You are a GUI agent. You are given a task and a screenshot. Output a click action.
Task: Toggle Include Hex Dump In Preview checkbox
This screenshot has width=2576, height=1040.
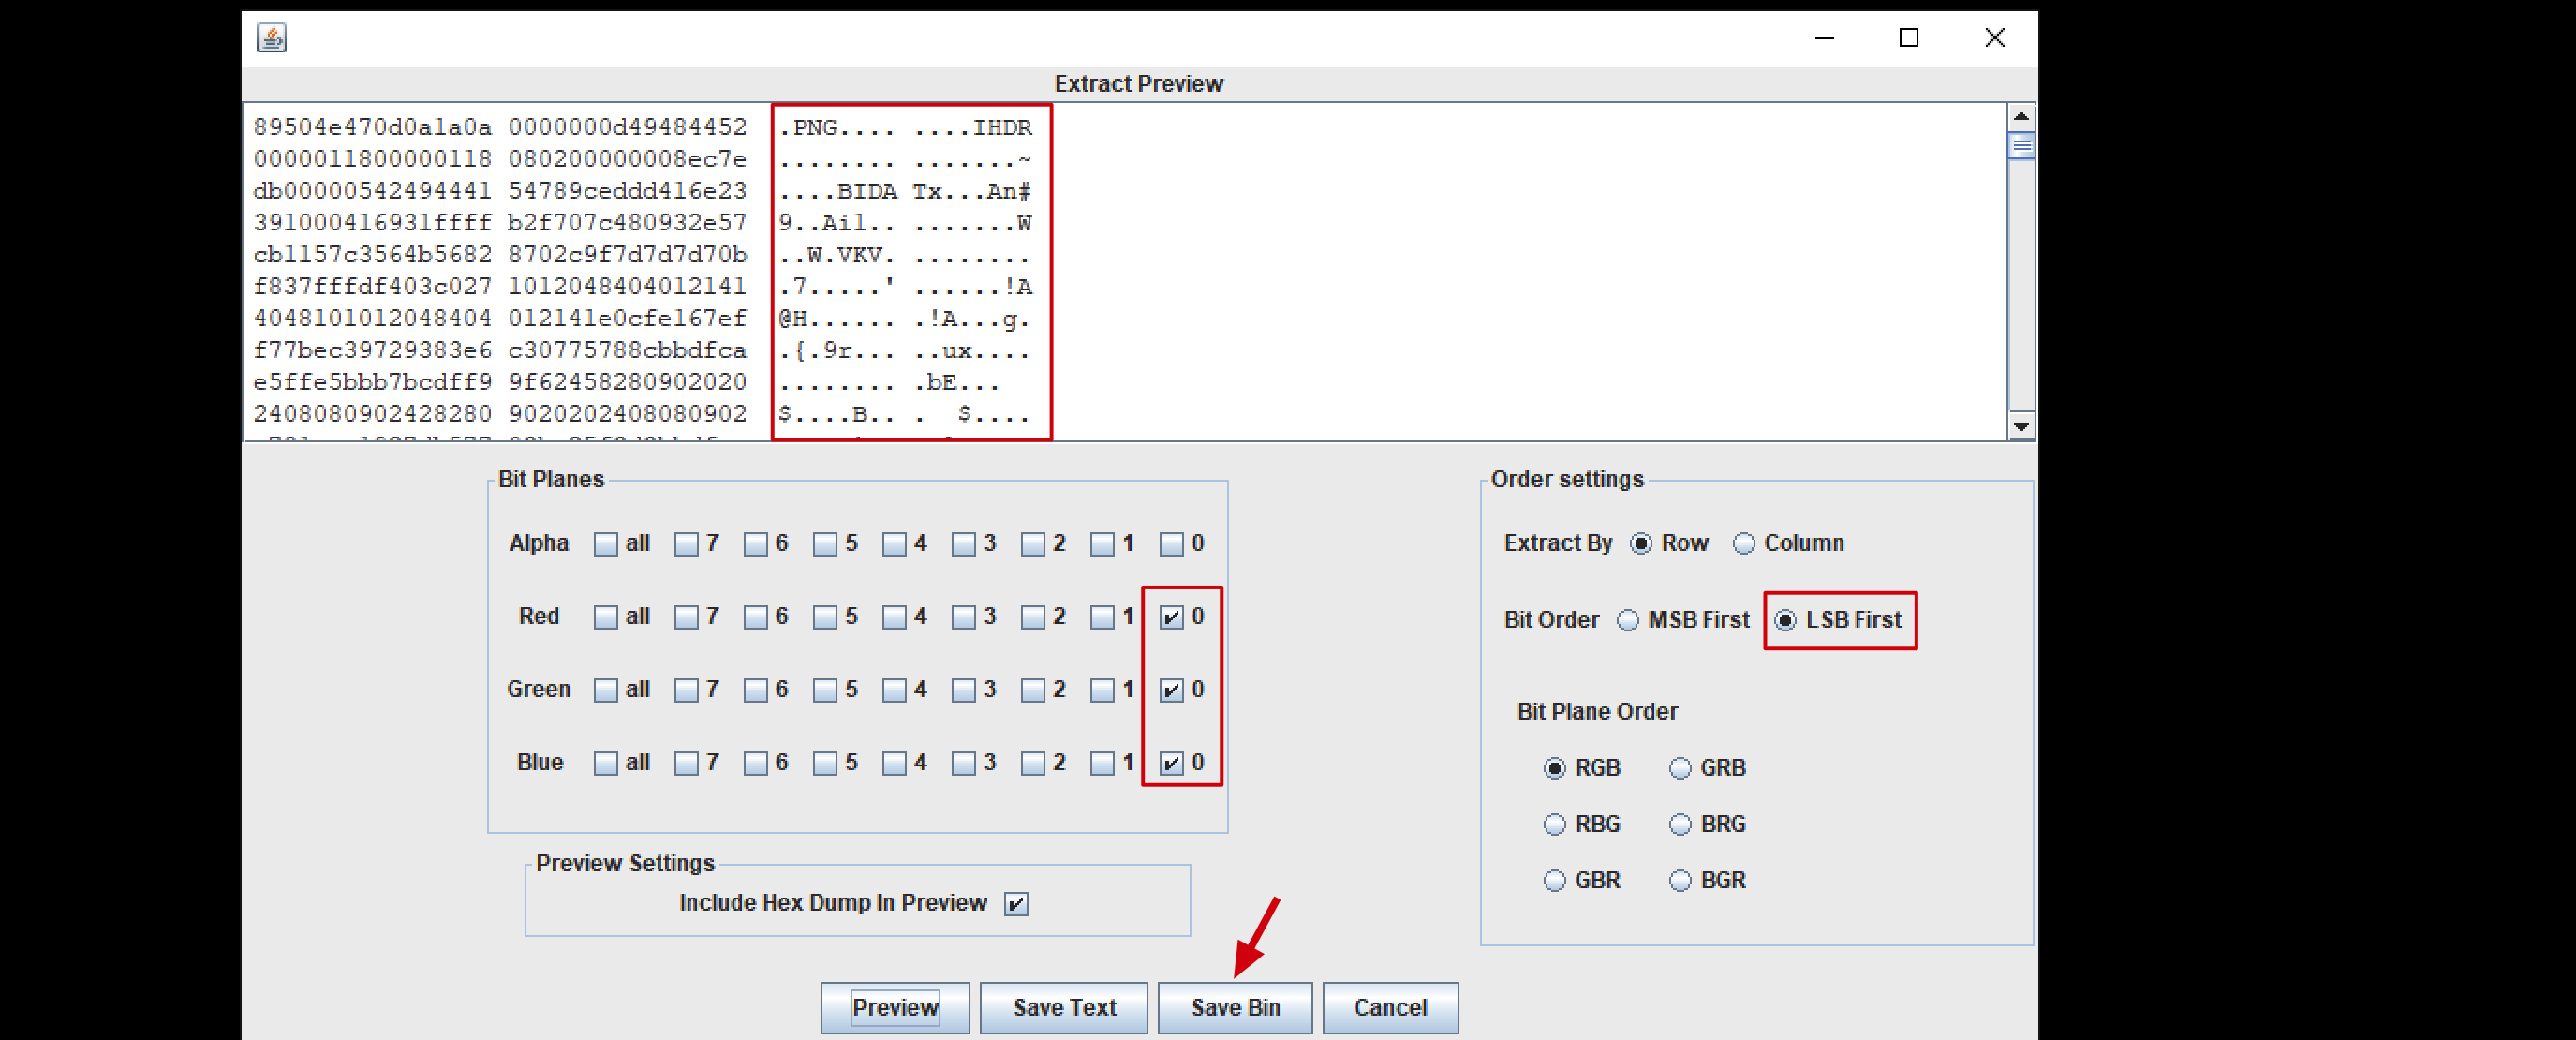(1016, 904)
